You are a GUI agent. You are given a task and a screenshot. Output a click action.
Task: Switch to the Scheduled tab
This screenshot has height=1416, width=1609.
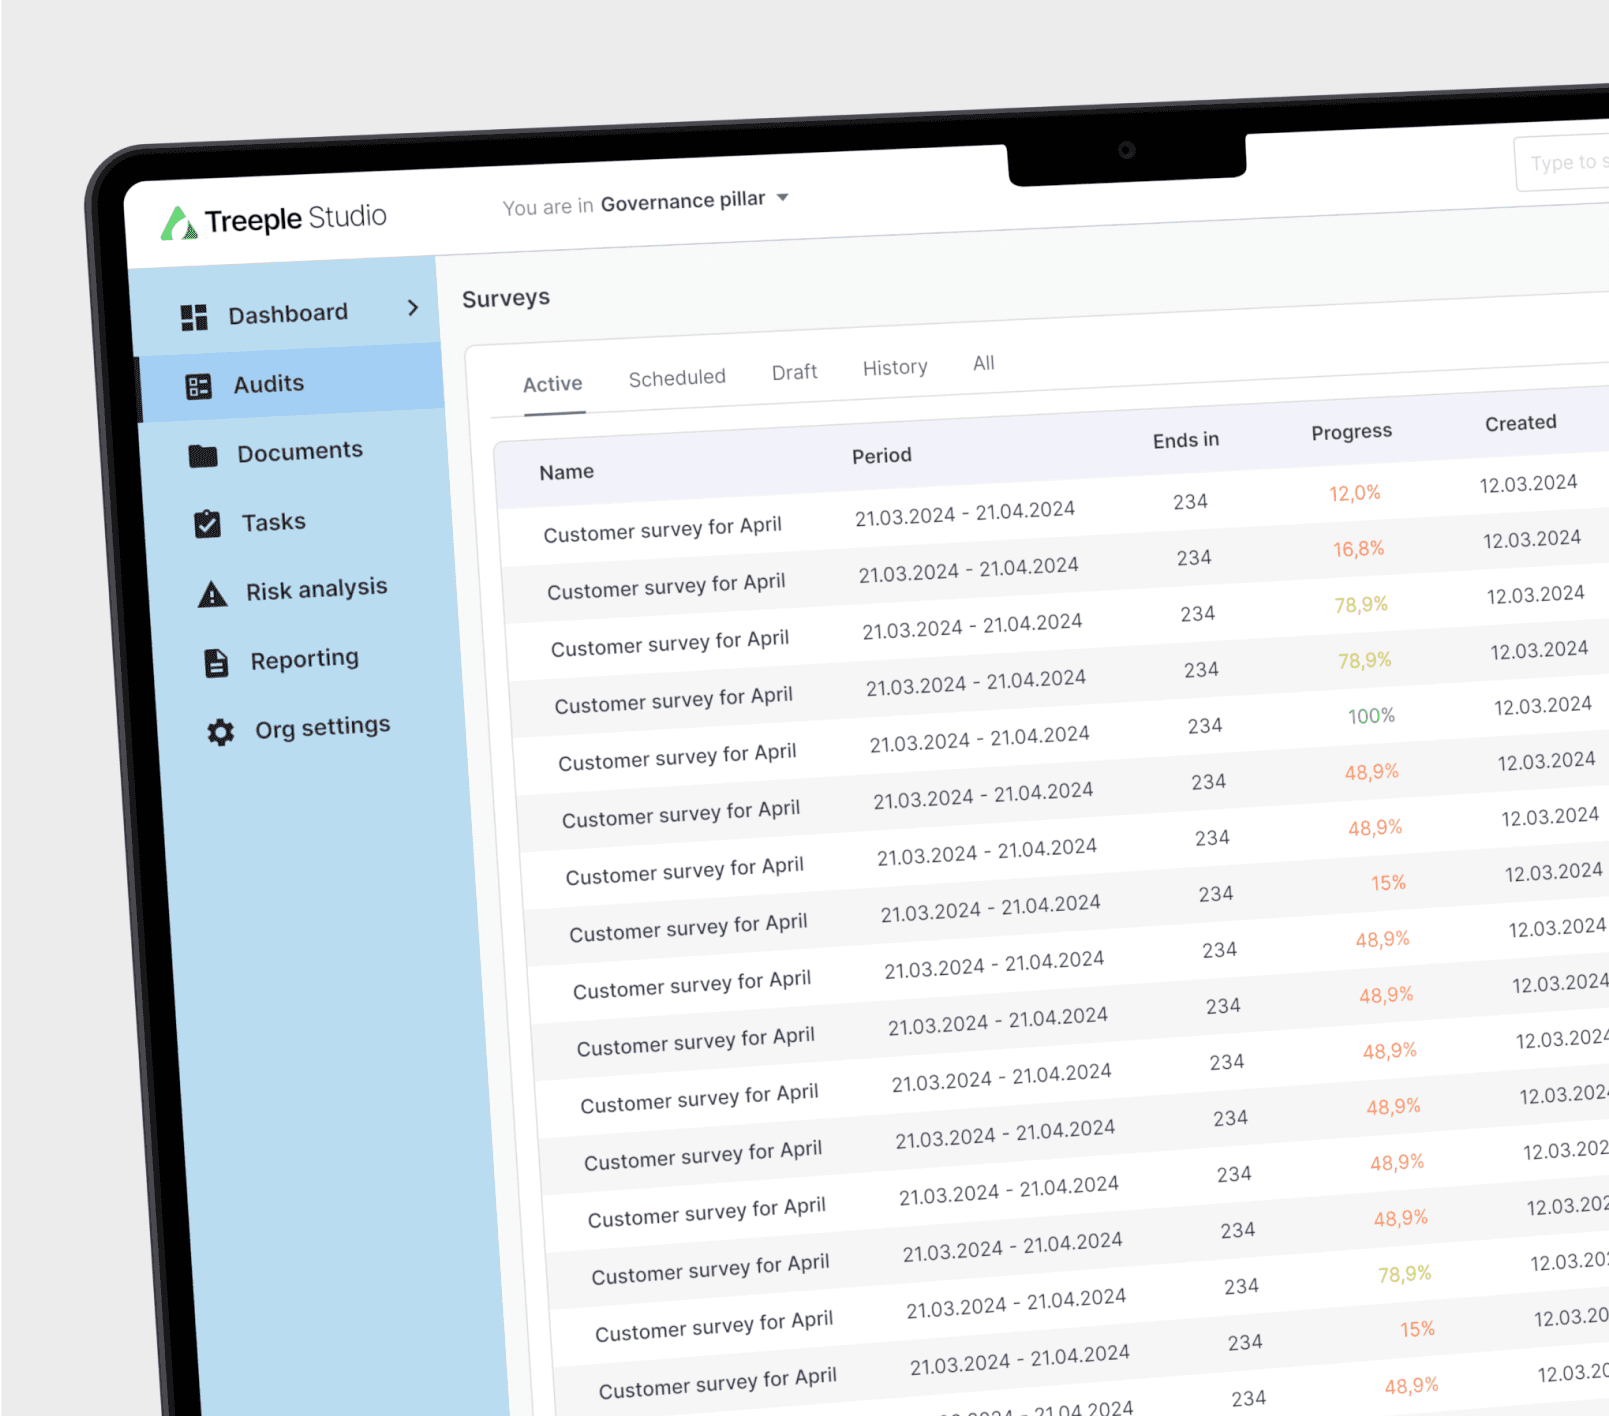pyautogui.click(x=677, y=376)
